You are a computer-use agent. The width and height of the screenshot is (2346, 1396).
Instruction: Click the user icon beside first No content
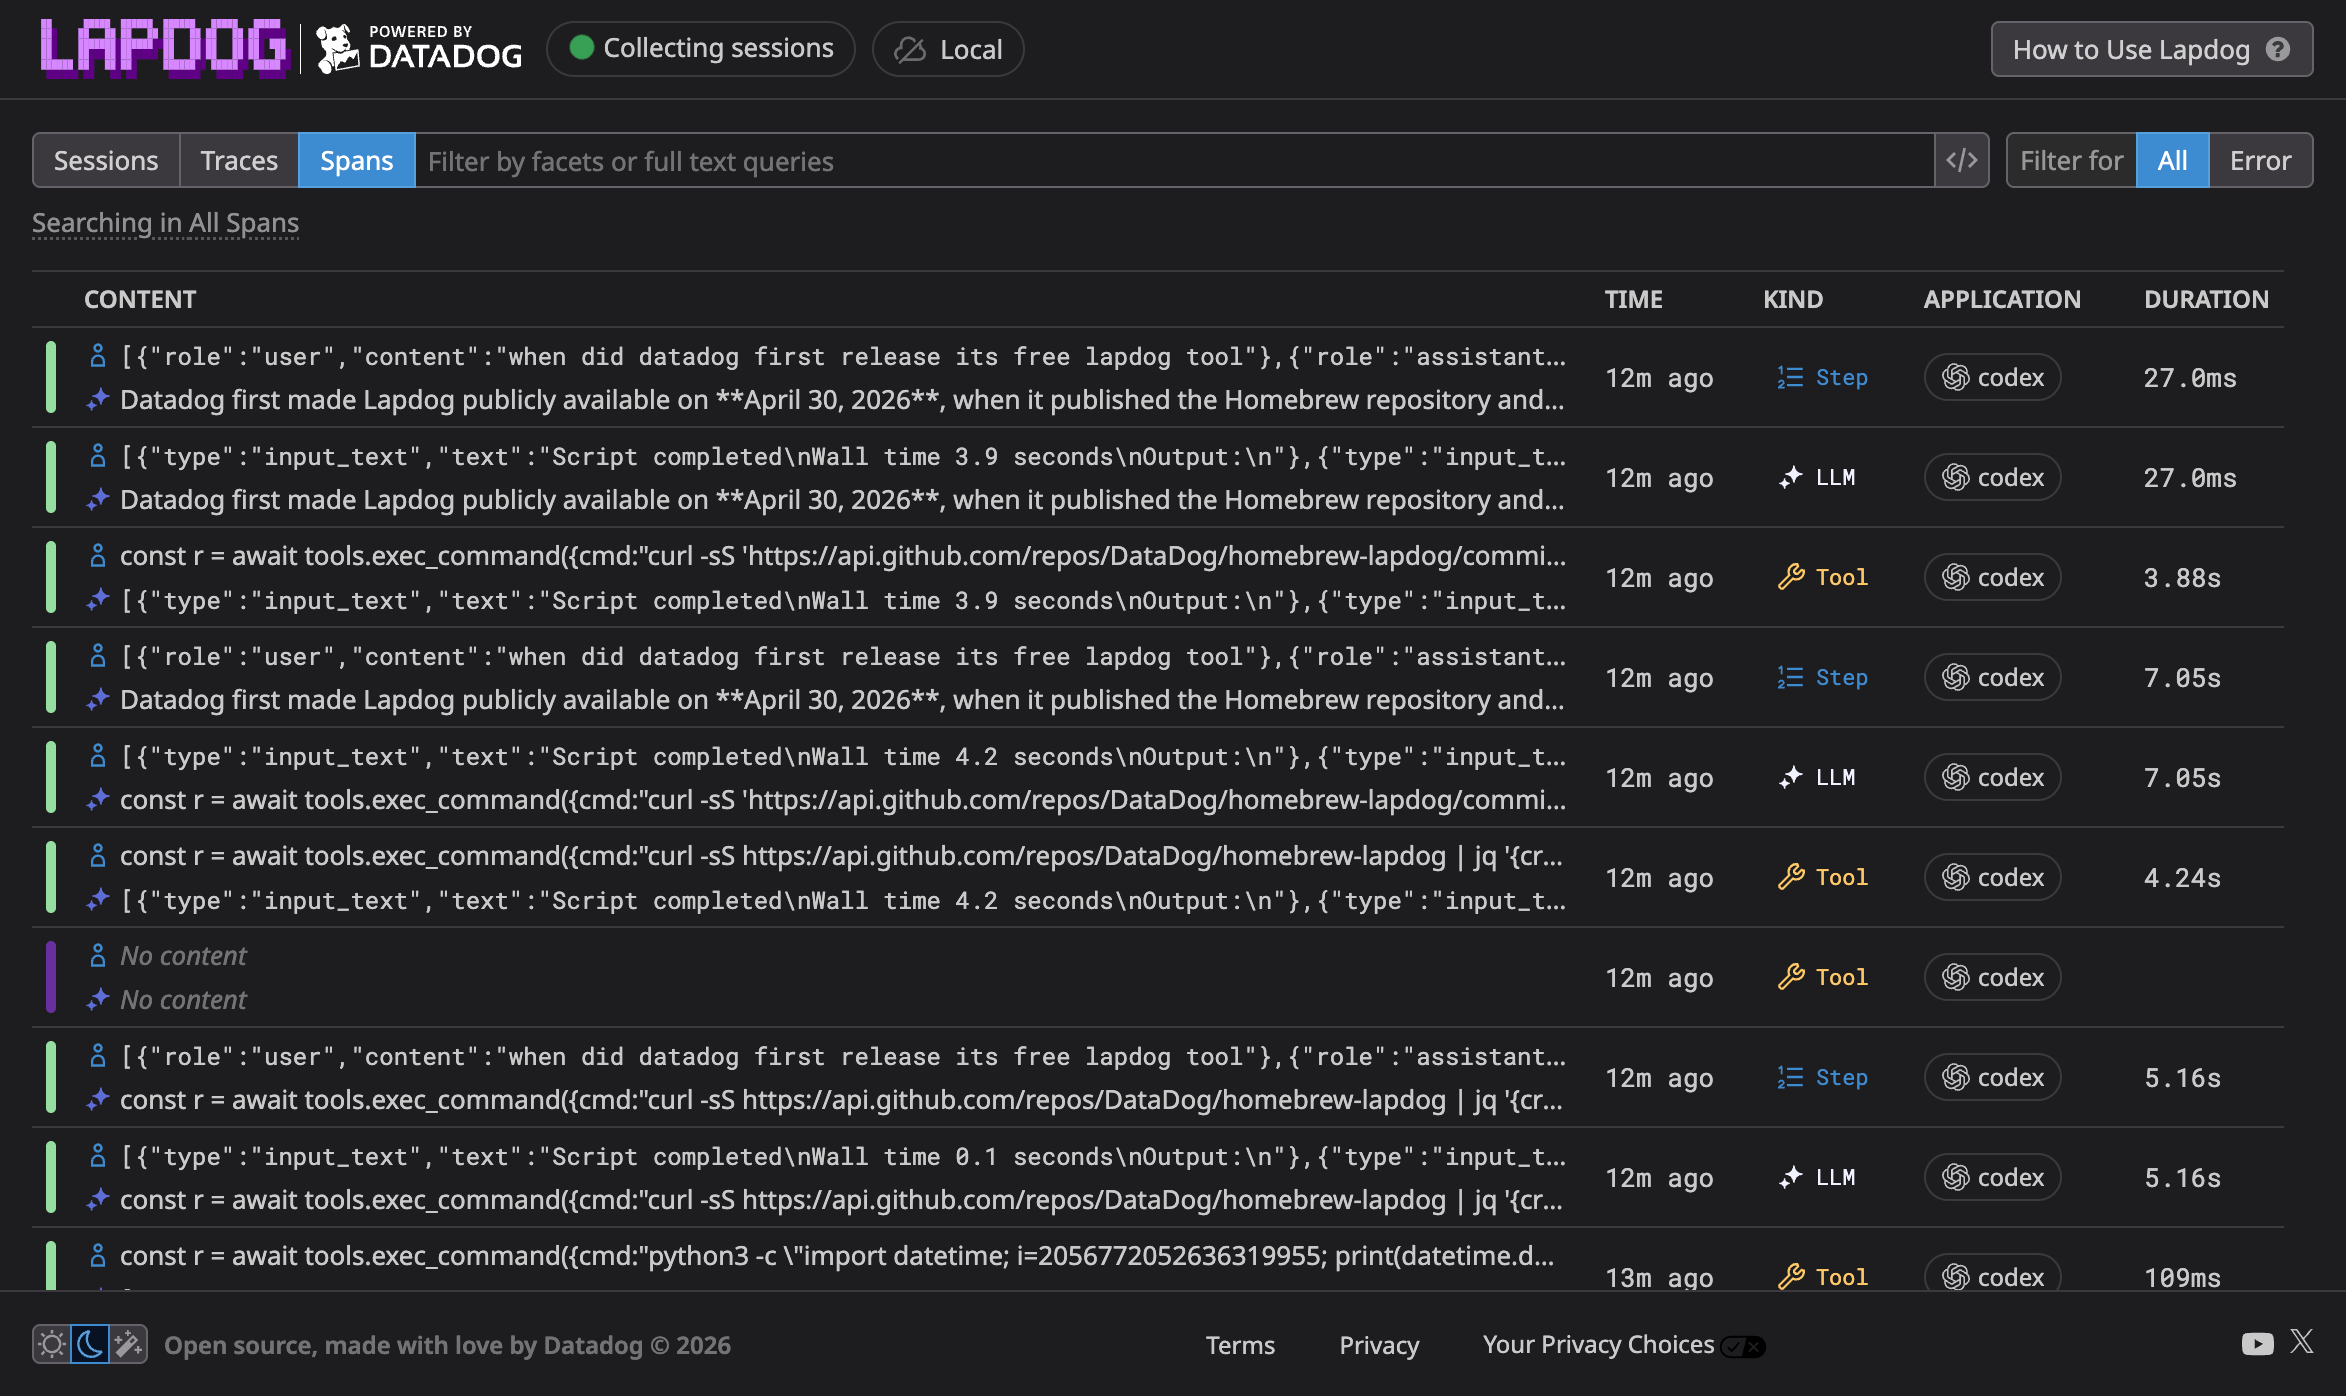(97, 956)
